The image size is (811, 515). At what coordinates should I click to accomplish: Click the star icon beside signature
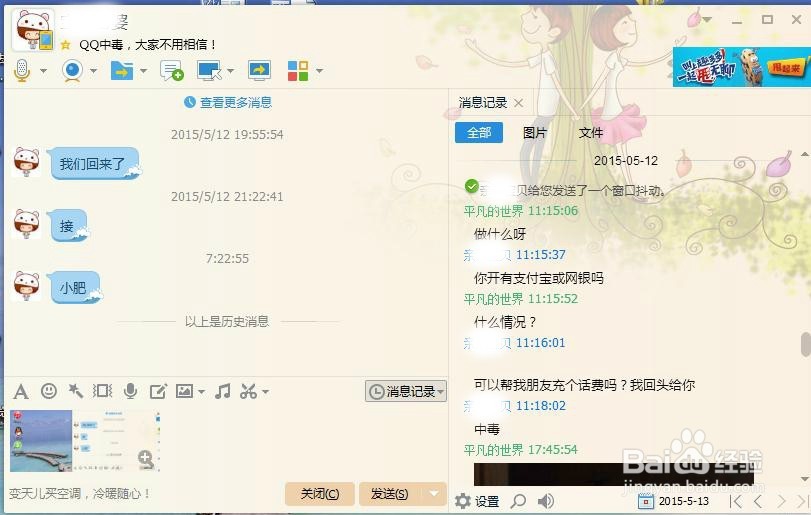[x=65, y=45]
